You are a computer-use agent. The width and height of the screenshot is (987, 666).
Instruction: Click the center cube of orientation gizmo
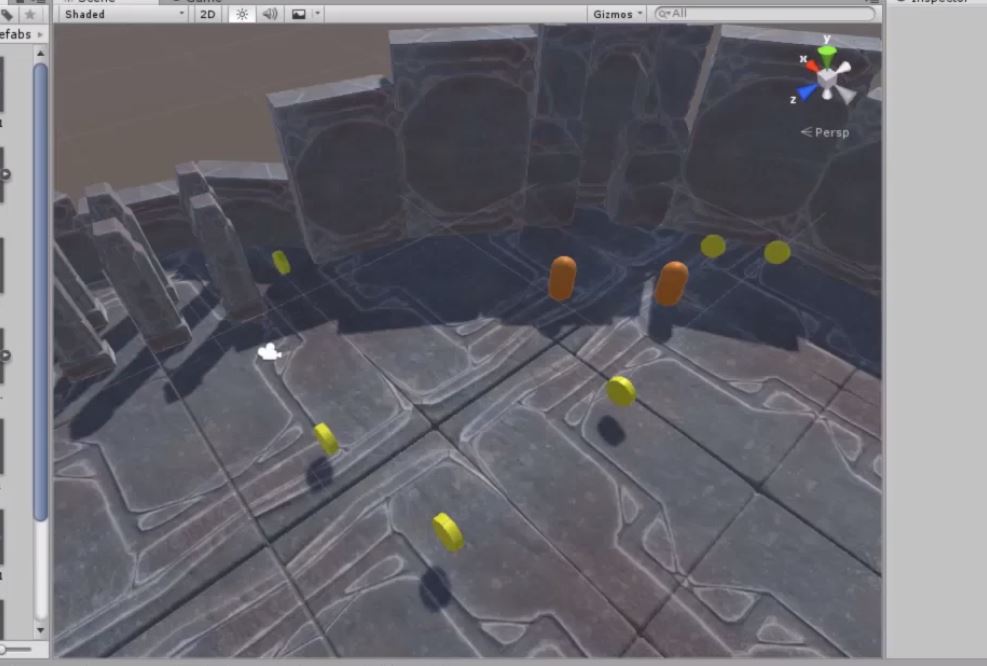pos(827,79)
